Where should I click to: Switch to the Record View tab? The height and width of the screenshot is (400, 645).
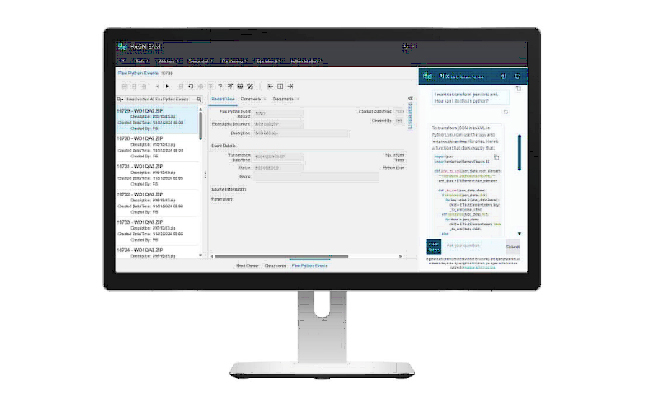[x=223, y=99]
